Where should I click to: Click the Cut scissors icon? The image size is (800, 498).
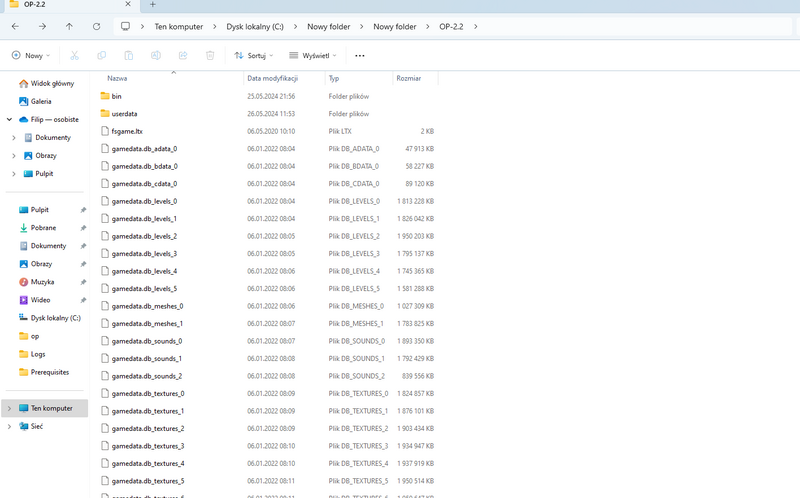coord(75,56)
